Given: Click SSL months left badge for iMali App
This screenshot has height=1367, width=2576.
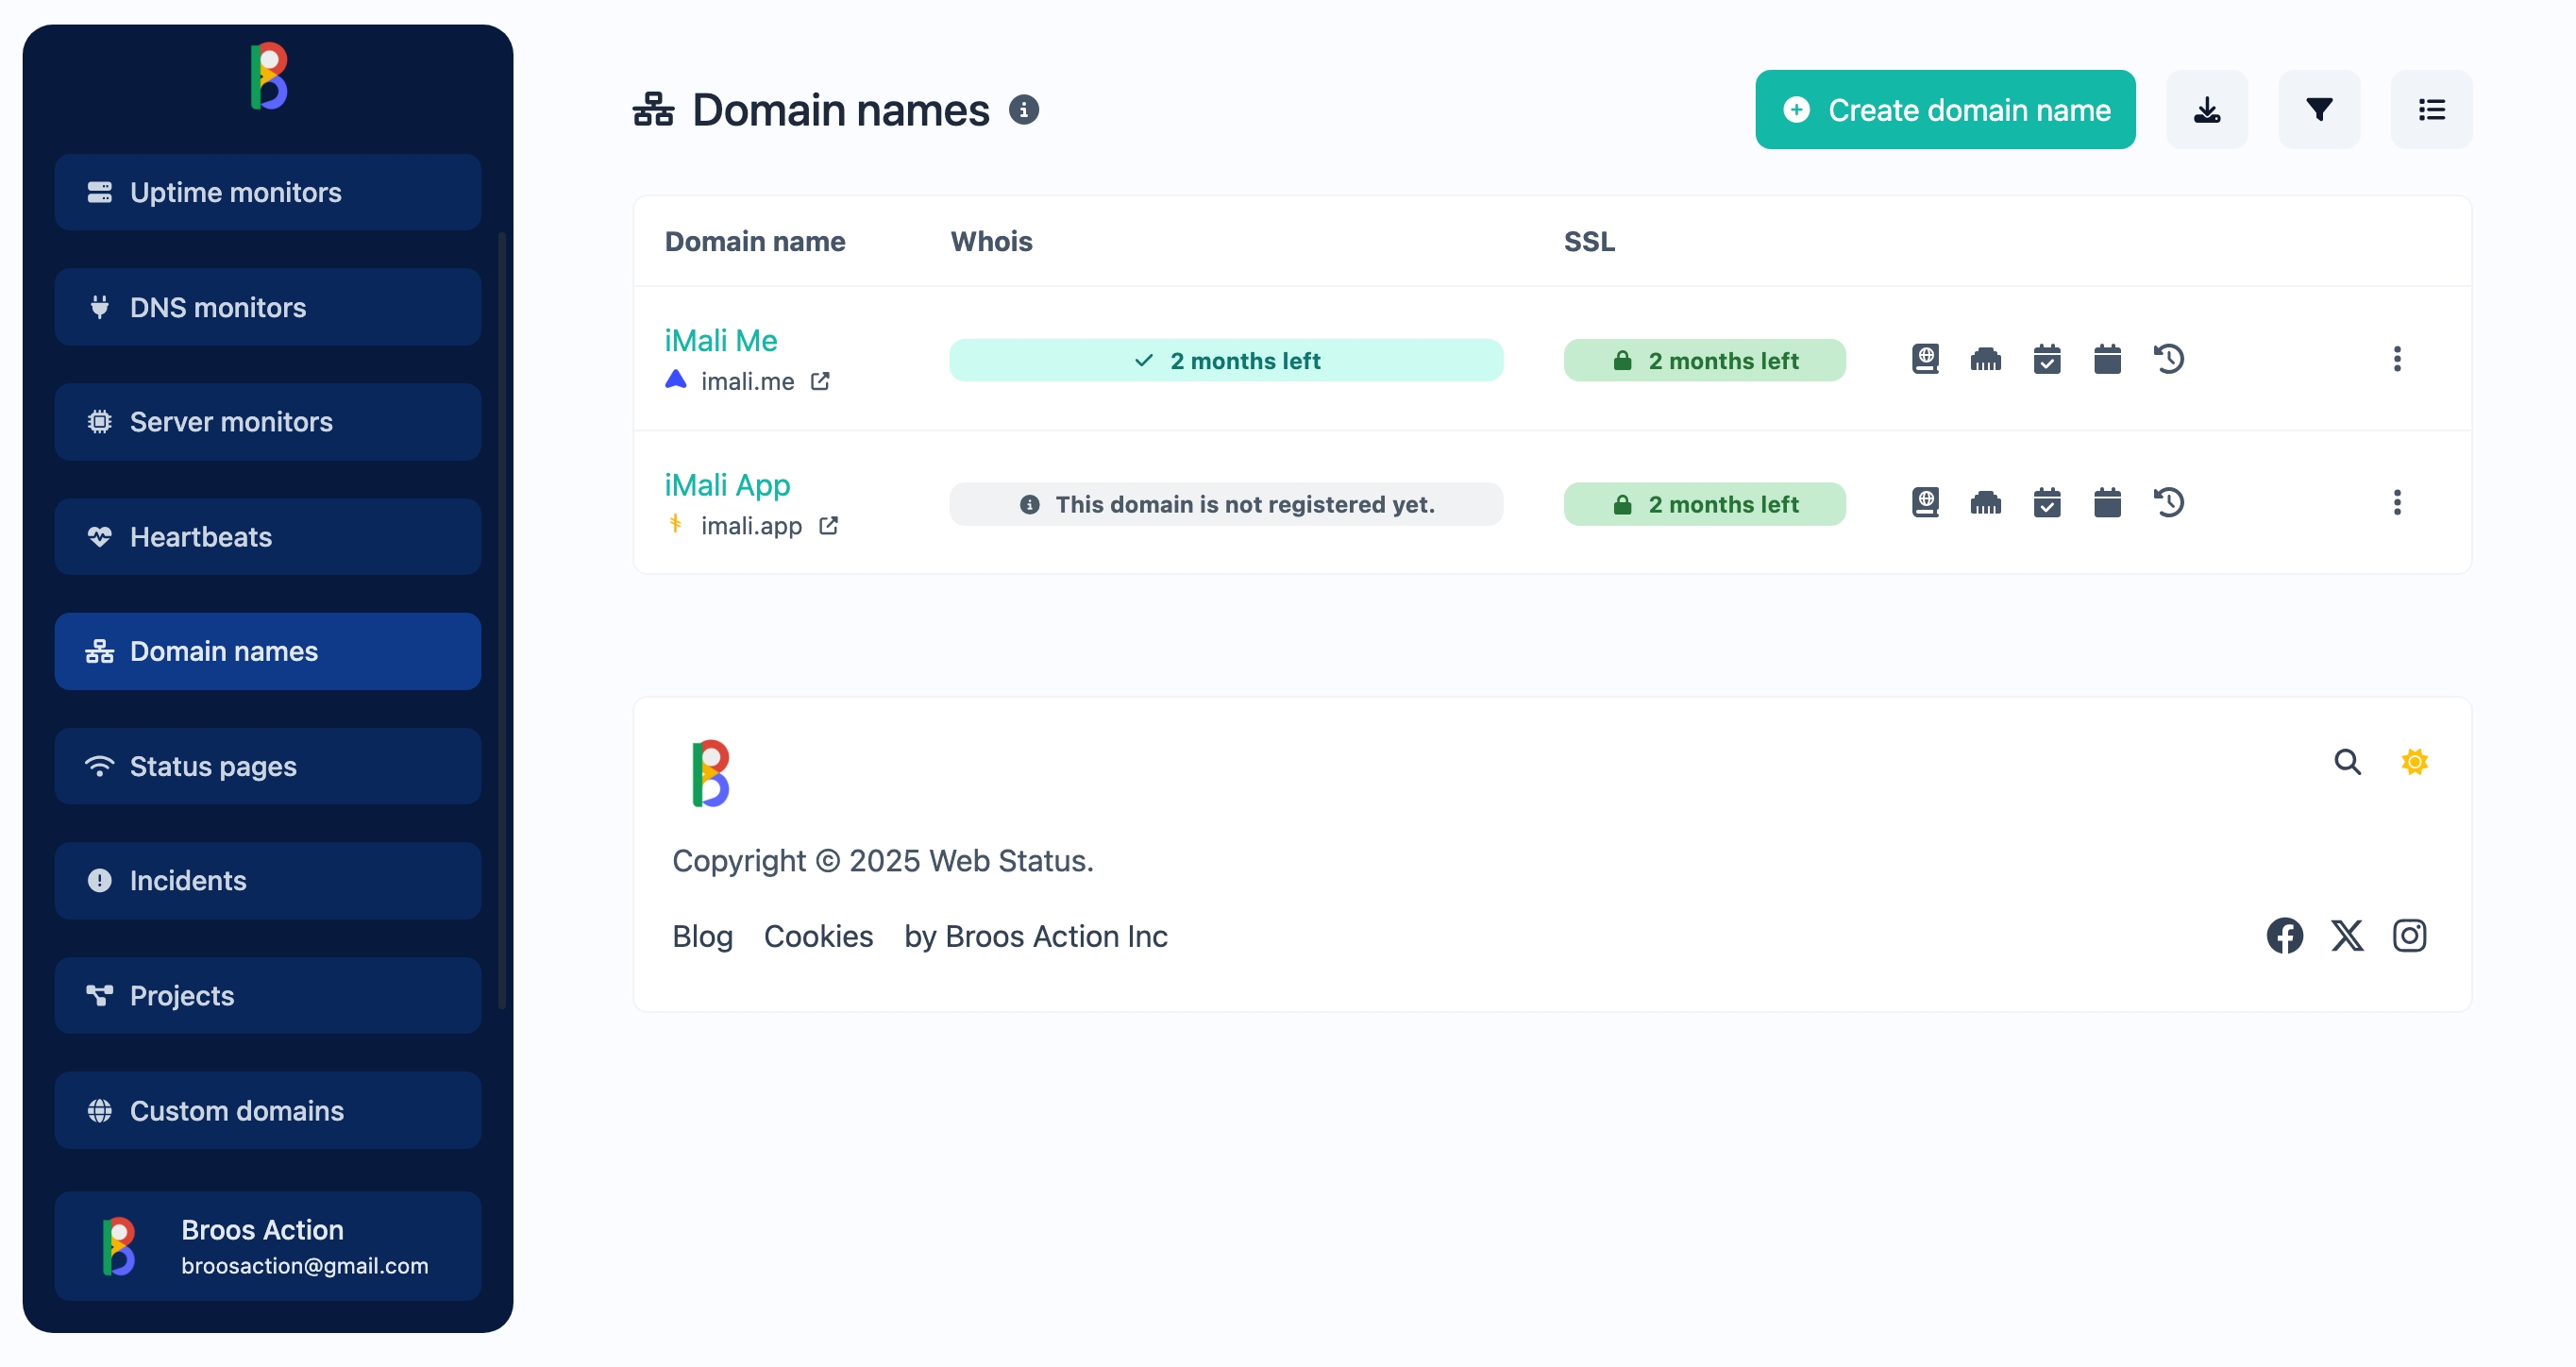Looking at the screenshot, I should click(1704, 504).
